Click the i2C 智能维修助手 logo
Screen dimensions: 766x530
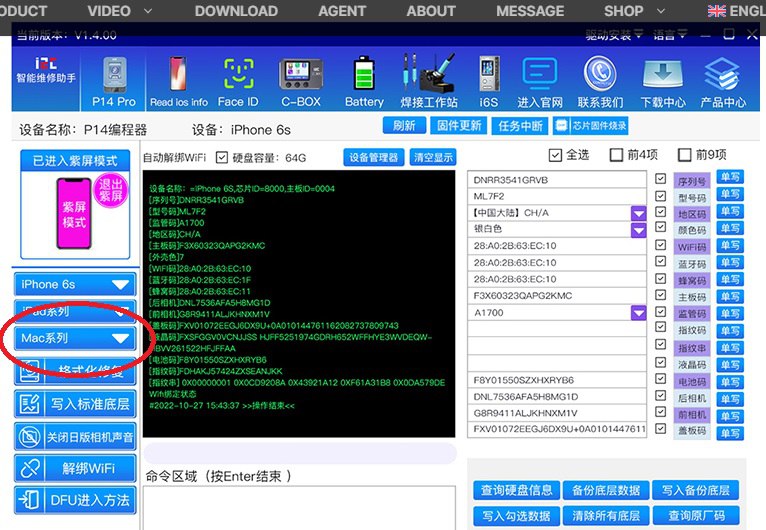point(46,70)
